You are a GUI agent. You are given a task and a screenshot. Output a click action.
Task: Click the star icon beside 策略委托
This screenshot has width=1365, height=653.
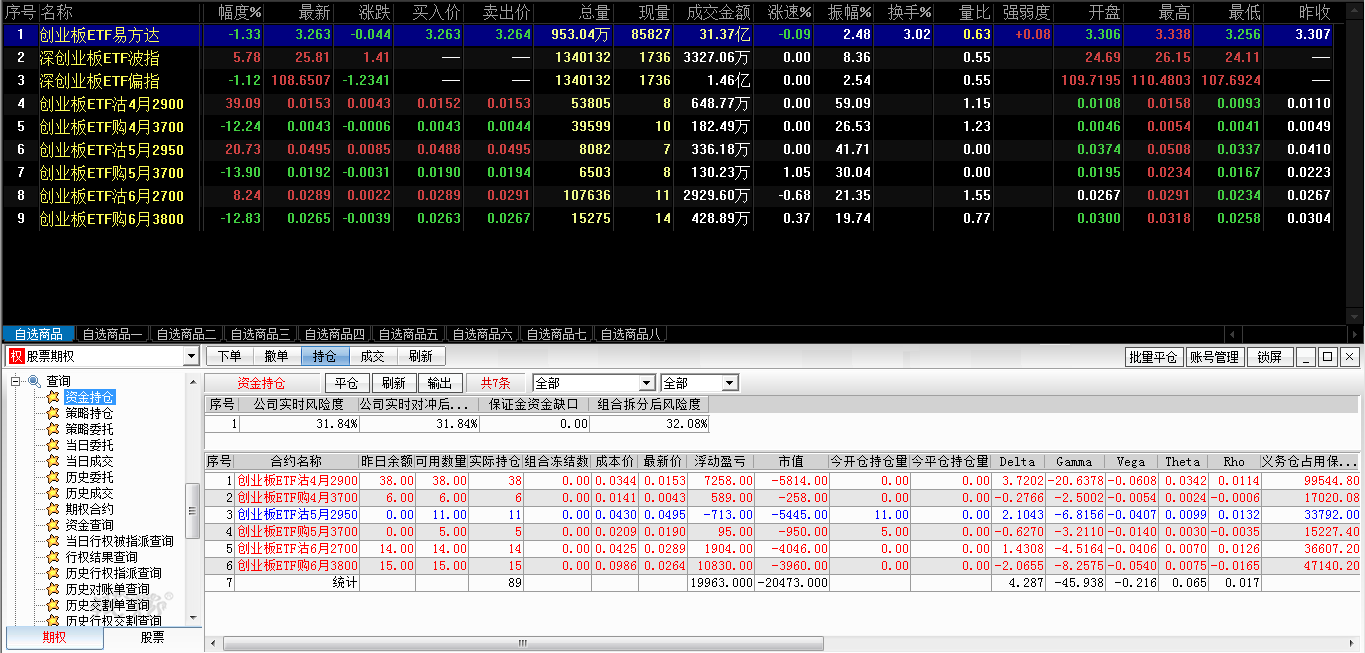point(53,429)
